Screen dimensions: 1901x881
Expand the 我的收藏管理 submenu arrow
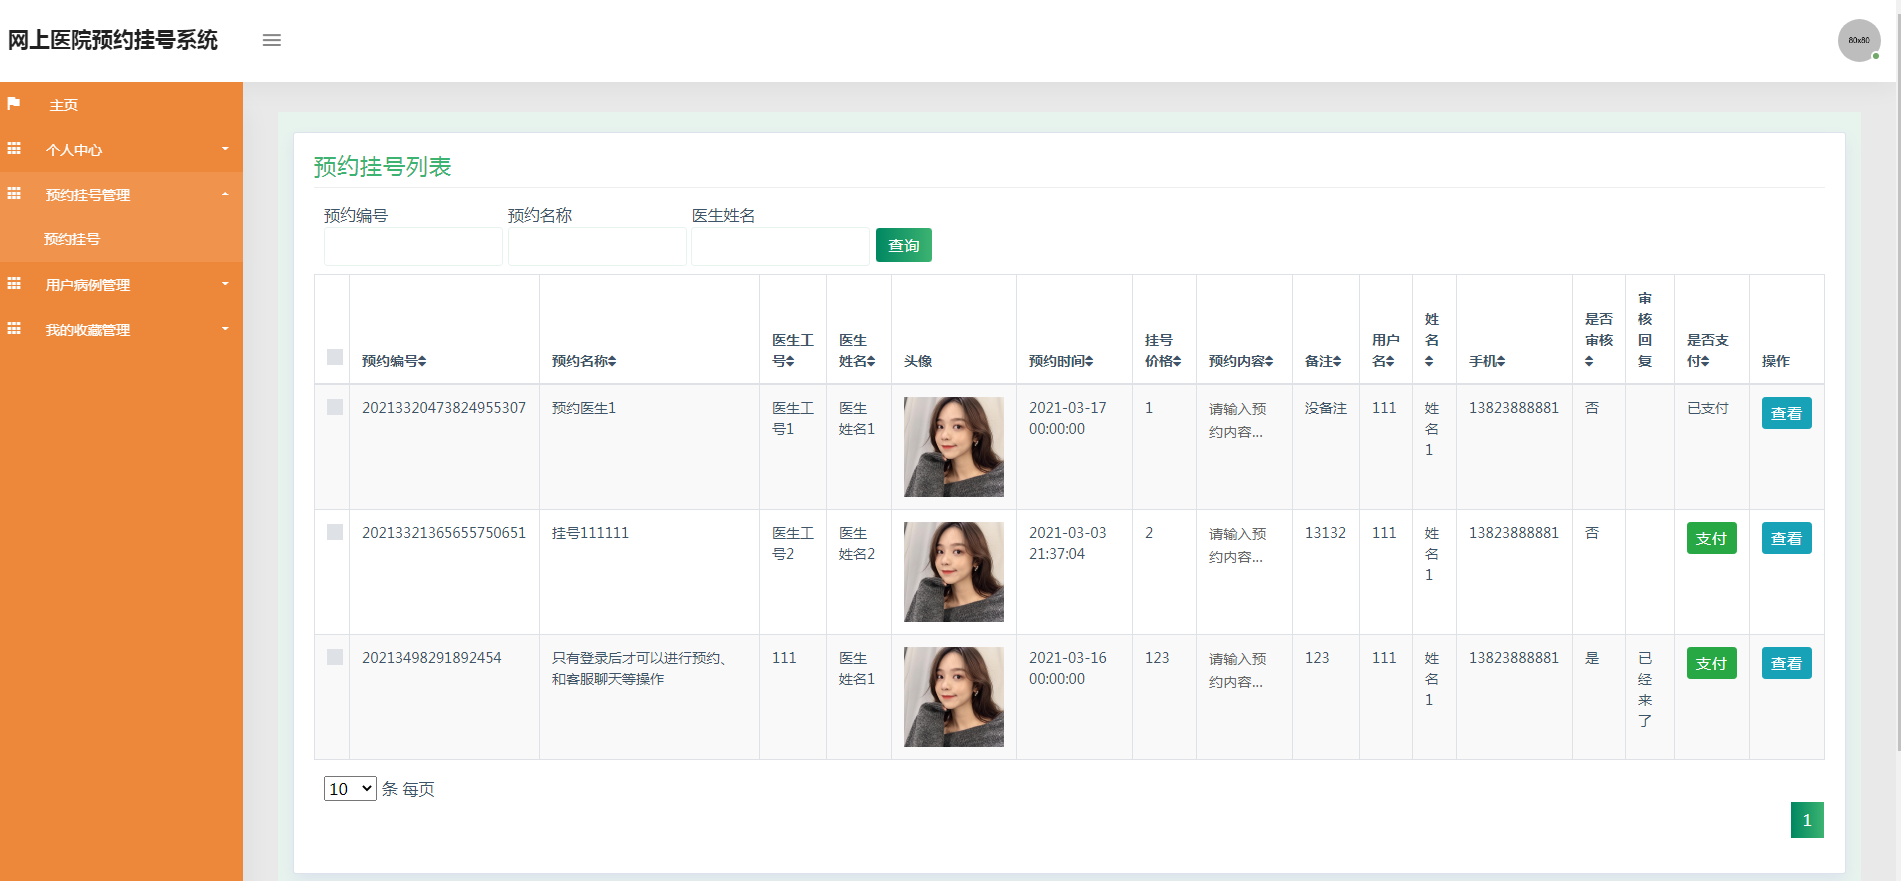(x=225, y=329)
